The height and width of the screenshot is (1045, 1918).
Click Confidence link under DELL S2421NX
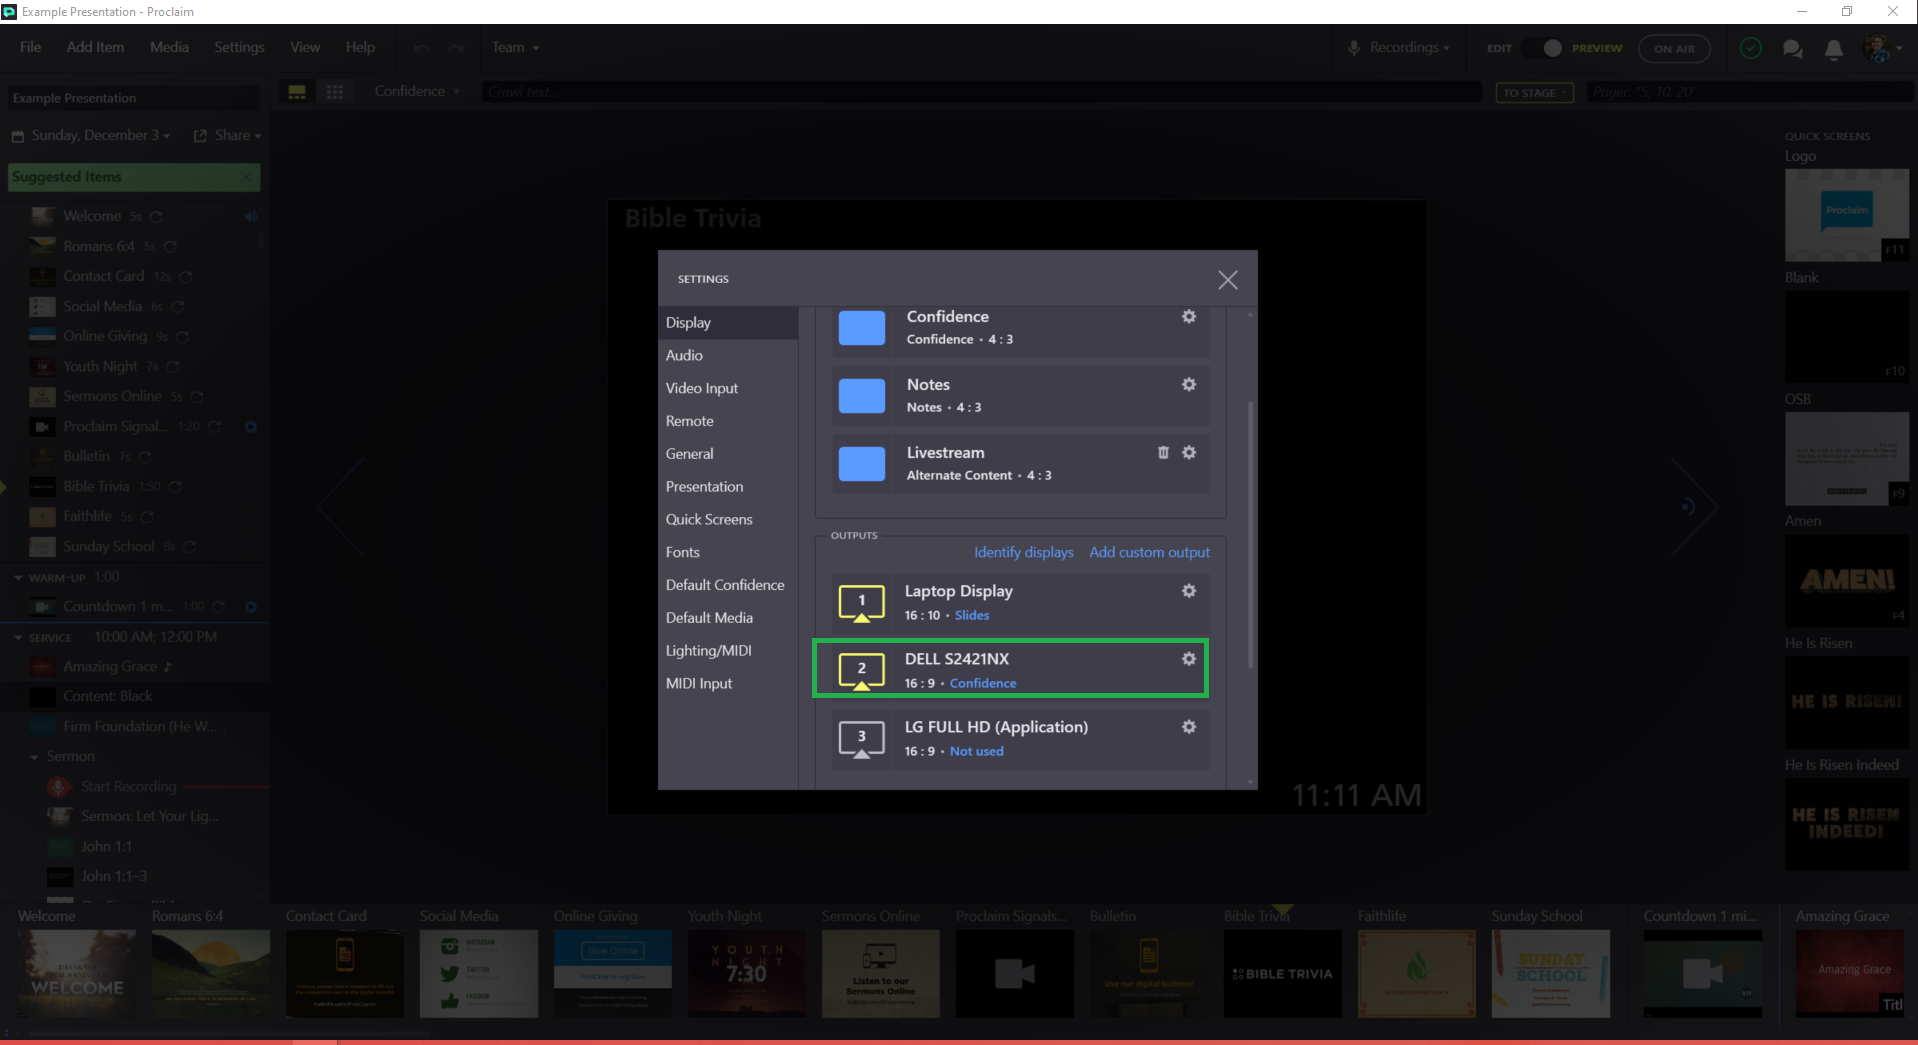click(x=983, y=683)
